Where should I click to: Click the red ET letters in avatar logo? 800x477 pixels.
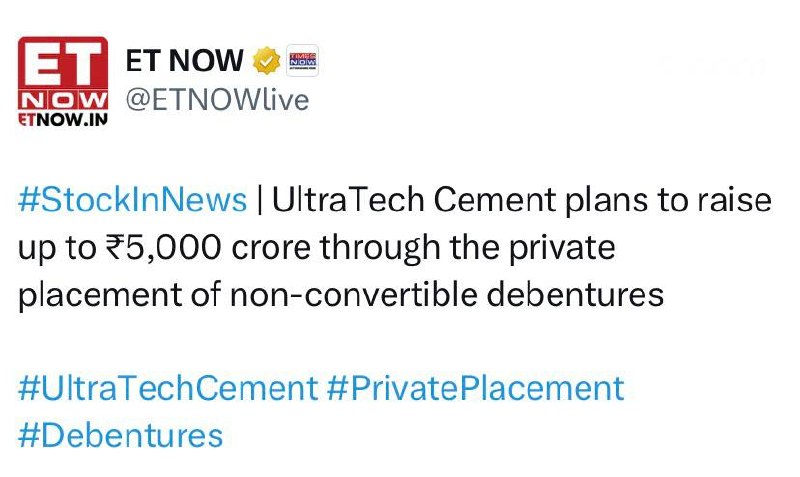pos(63,63)
